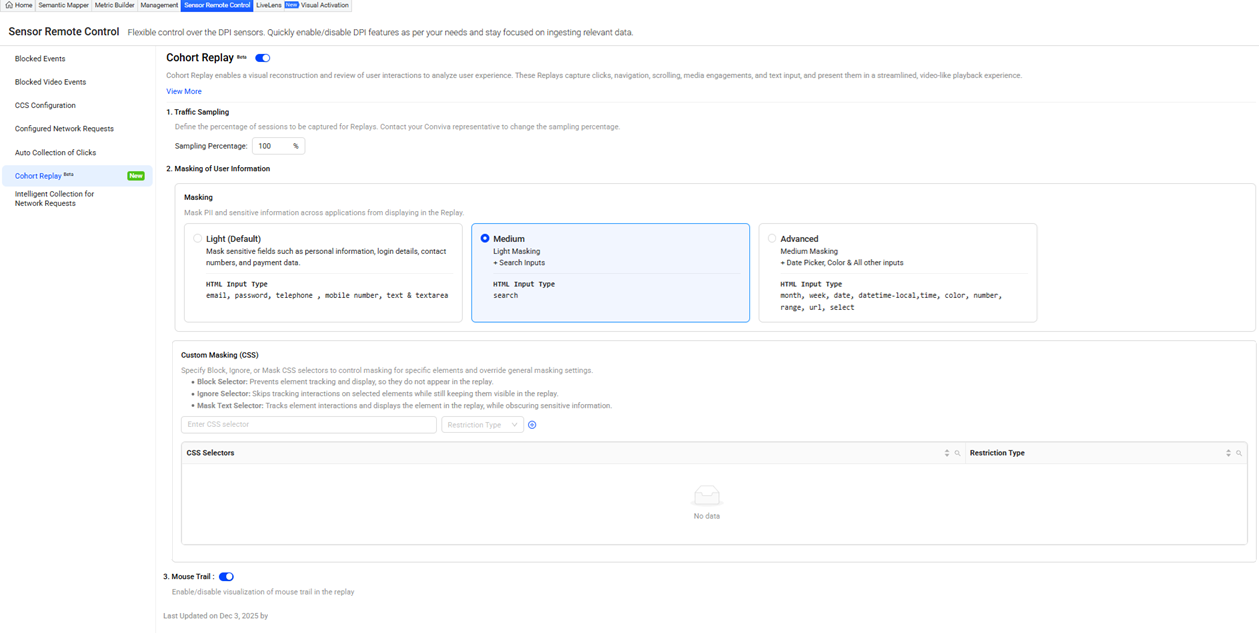Turn off the Mouse Trail switch
1259x633 pixels.
226,577
